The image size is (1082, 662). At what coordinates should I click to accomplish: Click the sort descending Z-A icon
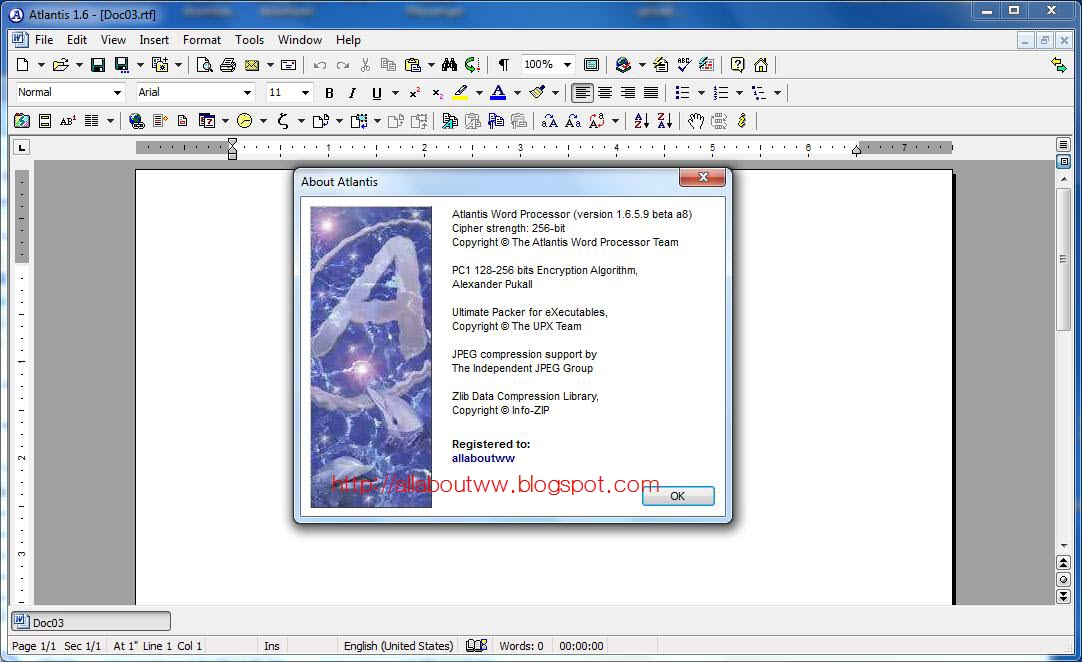tap(665, 121)
